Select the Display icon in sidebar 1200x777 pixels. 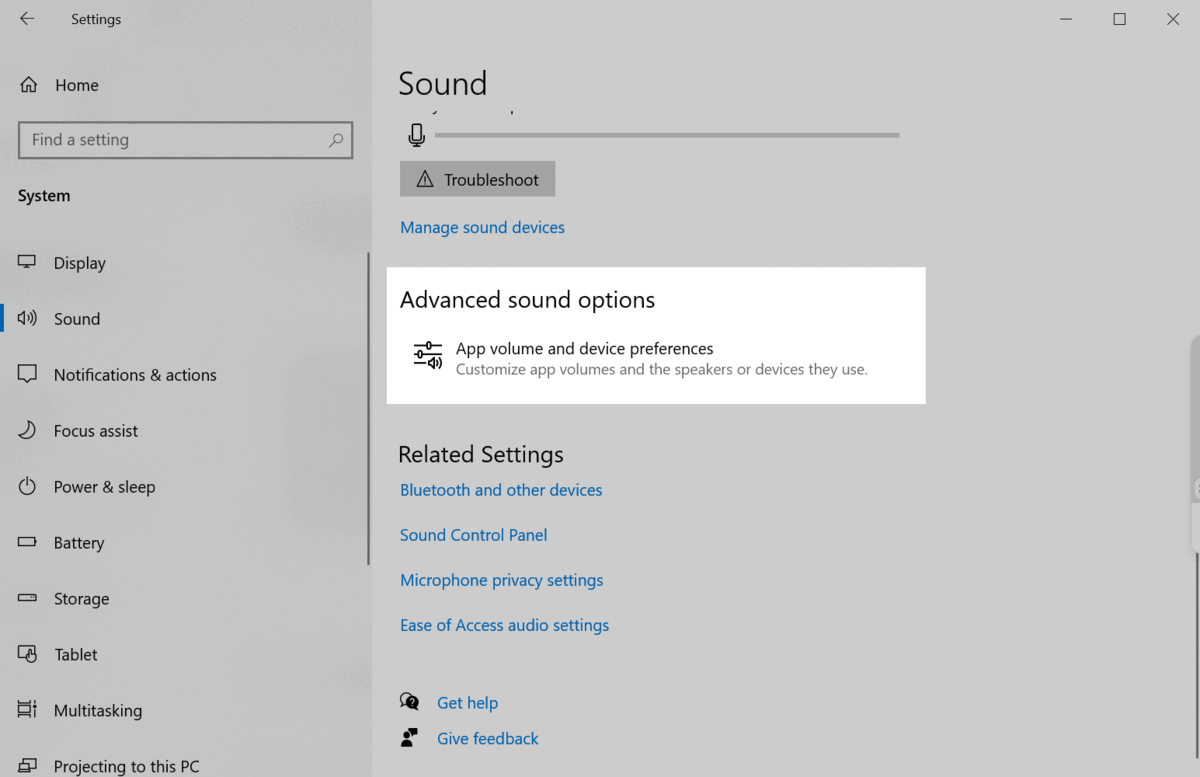tap(26, 262)
